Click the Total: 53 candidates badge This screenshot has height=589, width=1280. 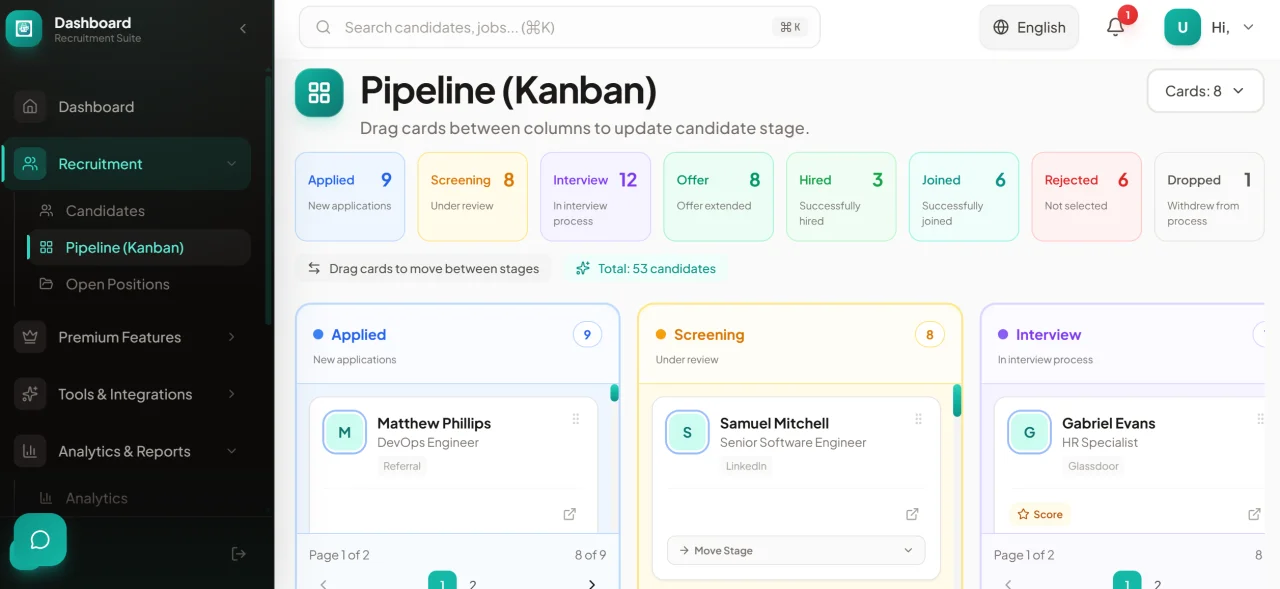pyautogui.click(x=646, y=268)
